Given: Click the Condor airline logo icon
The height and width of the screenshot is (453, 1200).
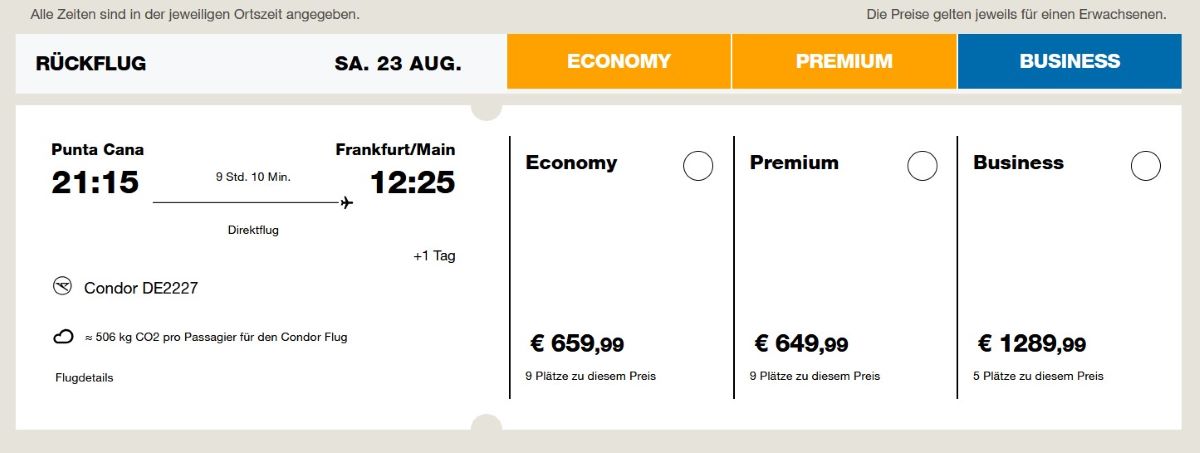Looking at the screenshot, I should 63,287.
